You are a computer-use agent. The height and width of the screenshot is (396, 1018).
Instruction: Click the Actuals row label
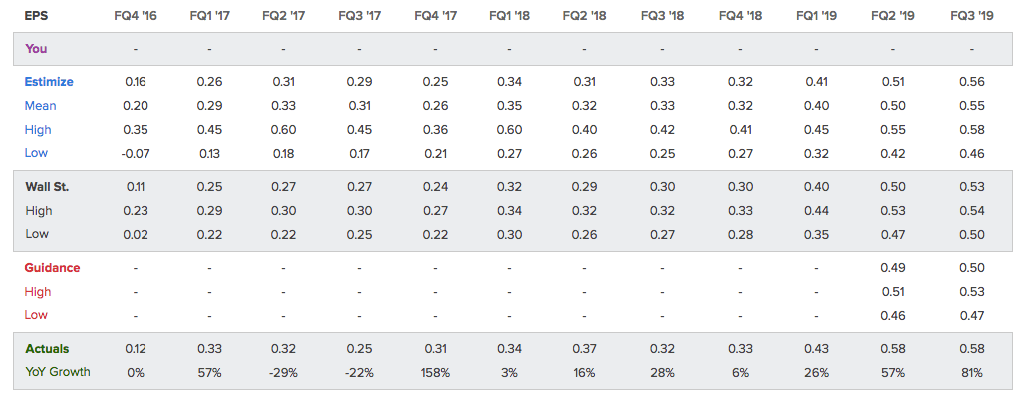point(47,349)
